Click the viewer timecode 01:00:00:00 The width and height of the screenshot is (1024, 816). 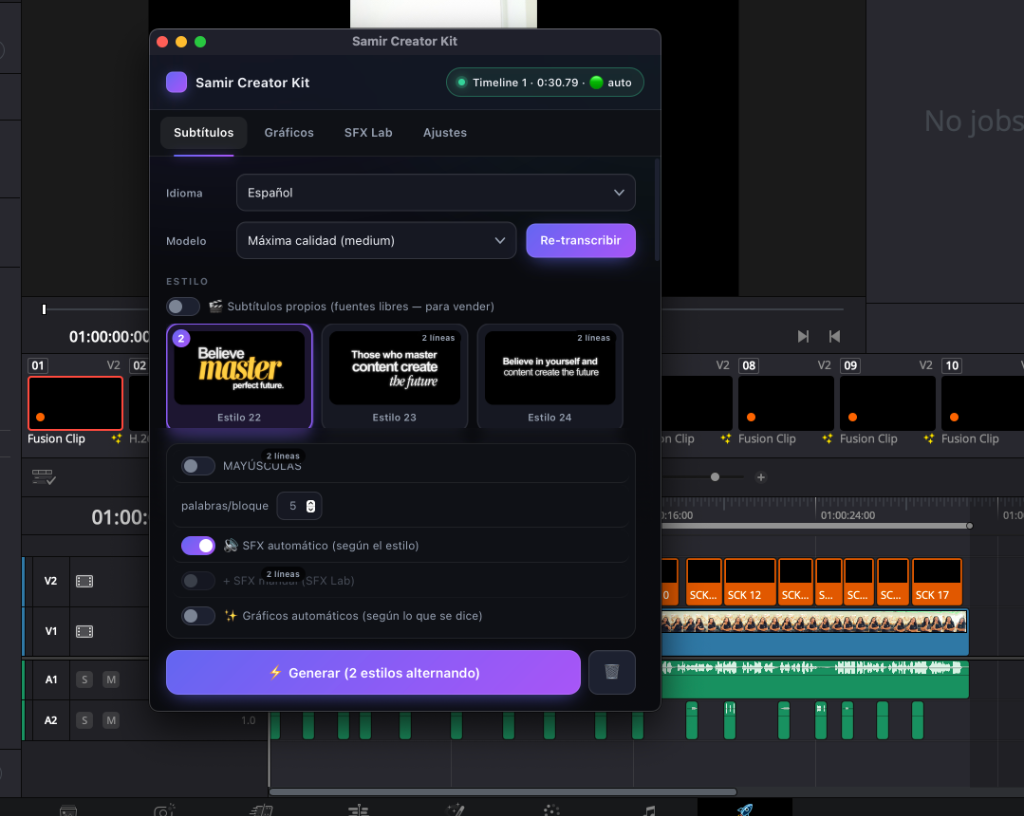tap(109, 337)
